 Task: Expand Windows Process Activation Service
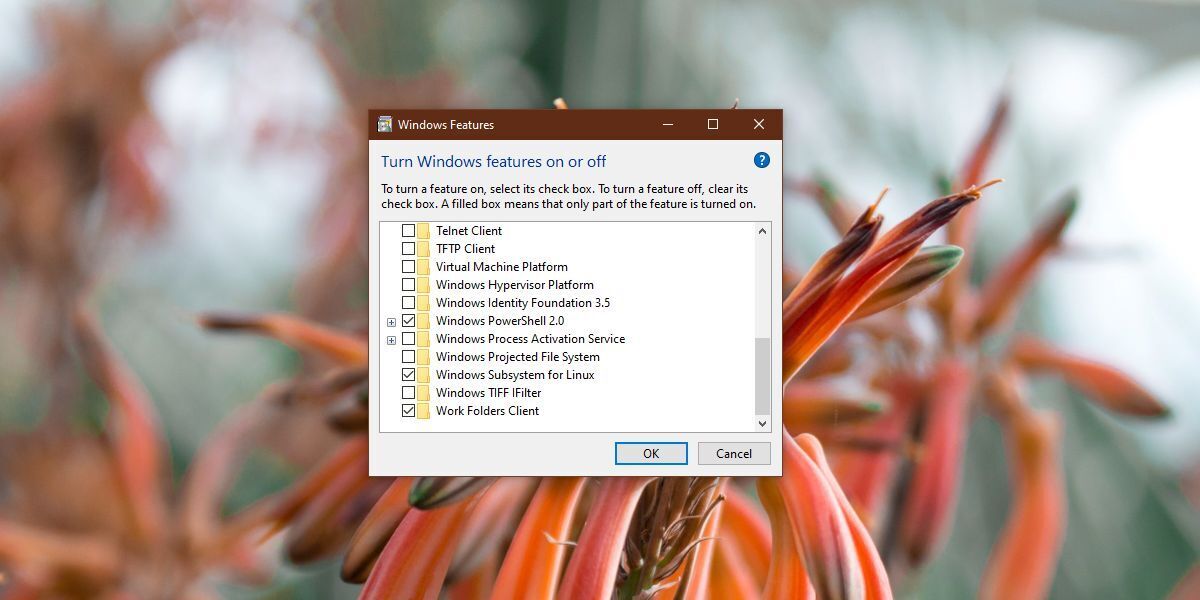391,338
